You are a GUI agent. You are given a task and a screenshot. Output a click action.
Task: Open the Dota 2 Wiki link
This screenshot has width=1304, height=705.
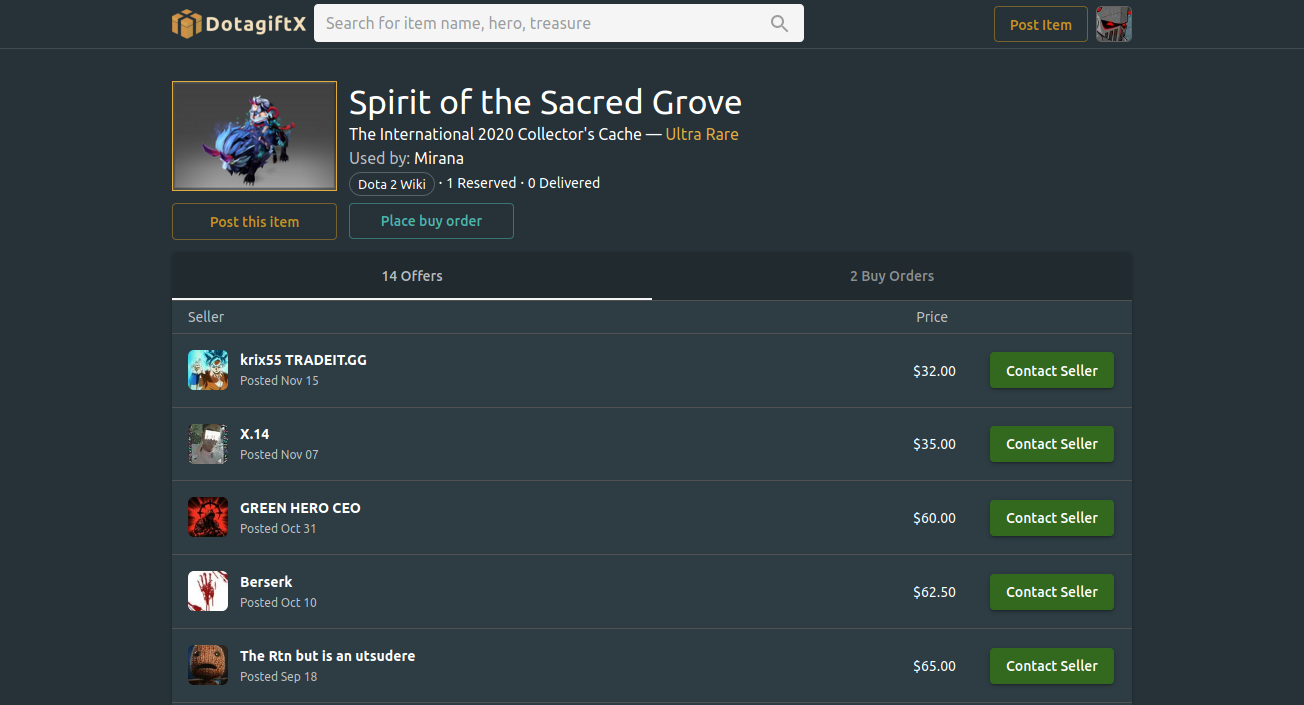click(392, 184)
